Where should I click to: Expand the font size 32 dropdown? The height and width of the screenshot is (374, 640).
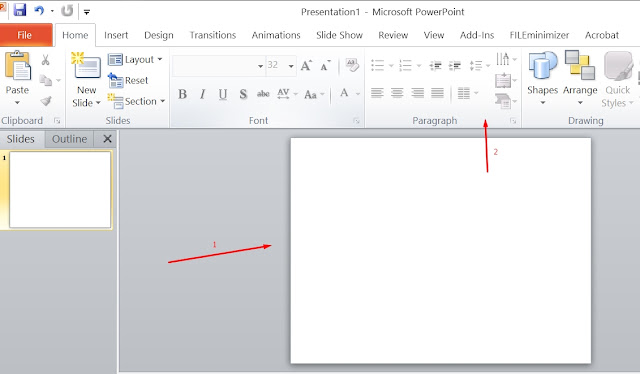[x=291, y=66]
